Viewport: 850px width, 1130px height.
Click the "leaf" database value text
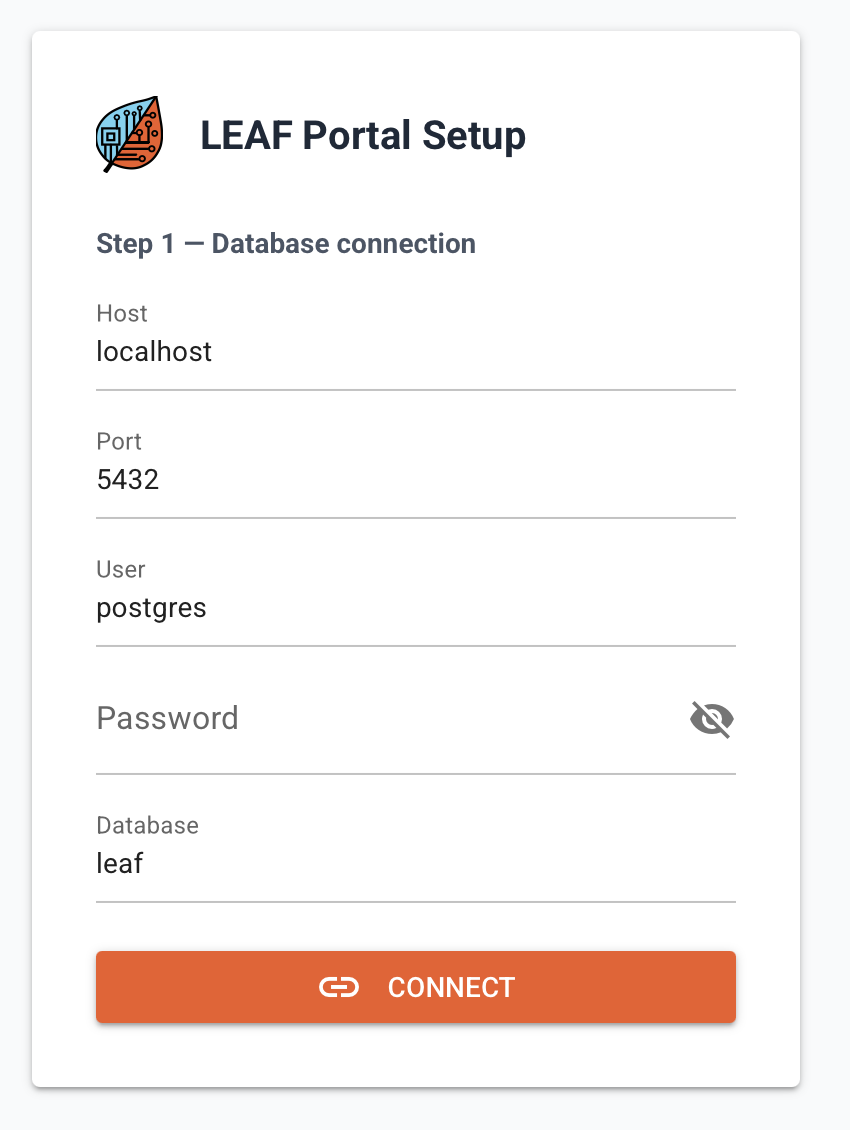120,864
